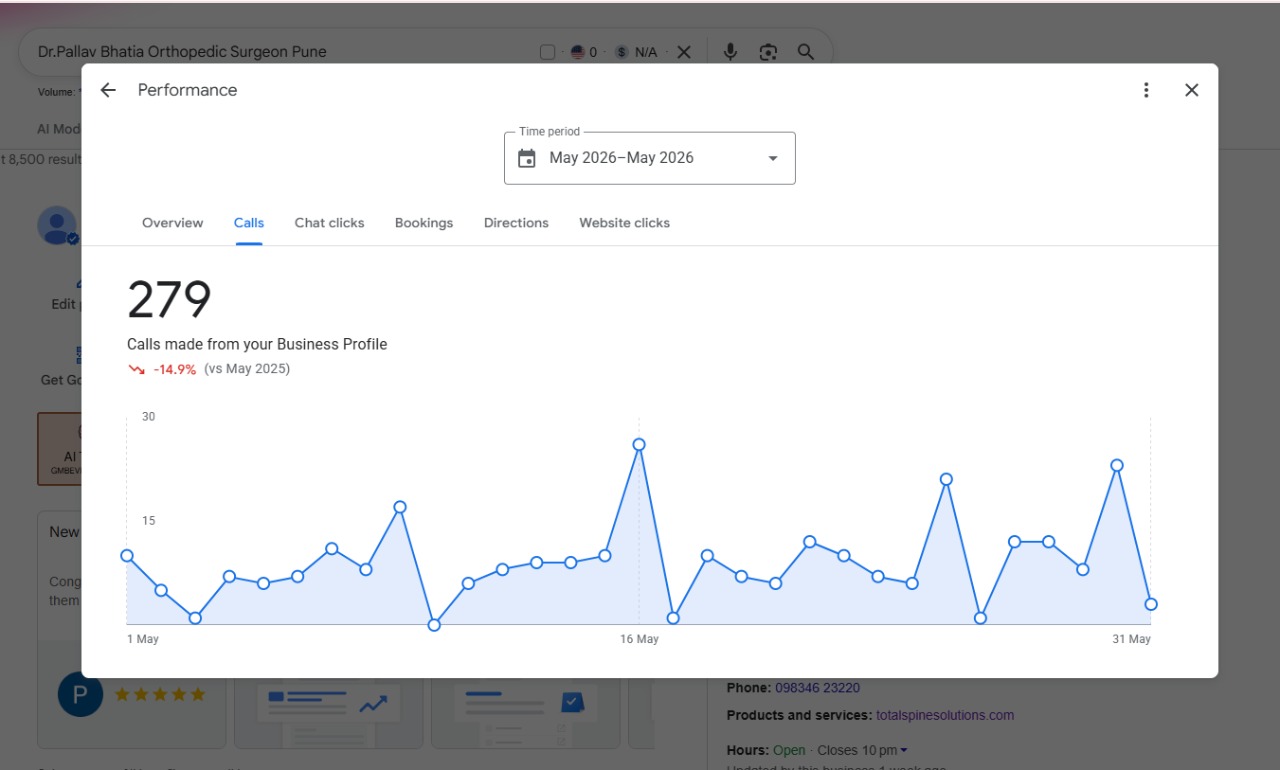The image size is (1280, 770).
Task: Open the totalspinesolutions.com link
Action: pos(945,715)
